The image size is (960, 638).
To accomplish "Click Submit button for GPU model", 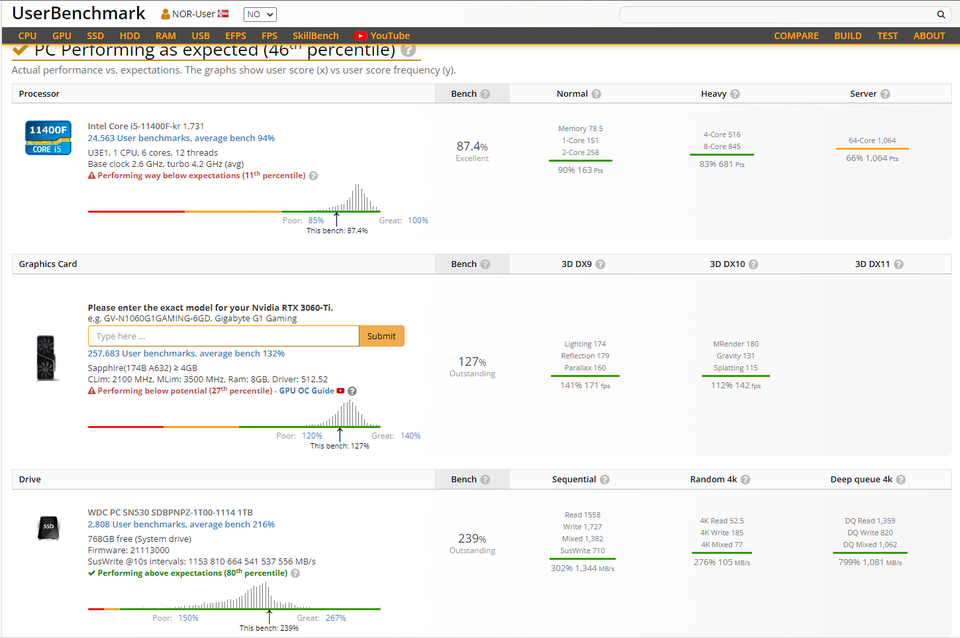I will click(x=381, y=336).
